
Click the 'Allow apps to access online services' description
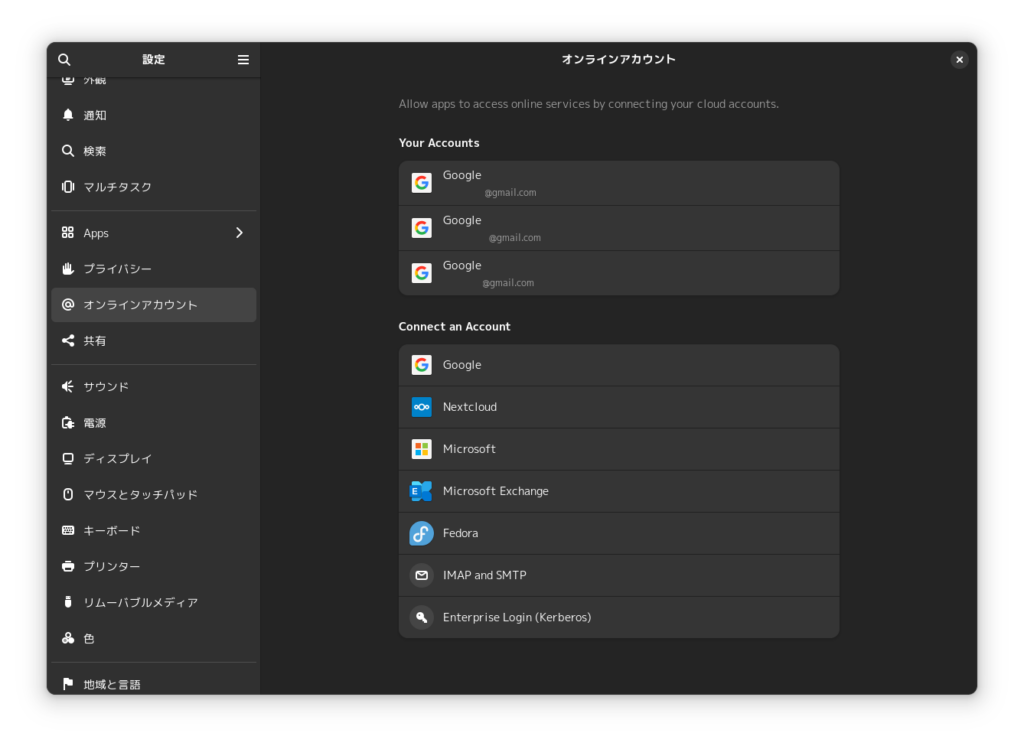tap(588, 104)
